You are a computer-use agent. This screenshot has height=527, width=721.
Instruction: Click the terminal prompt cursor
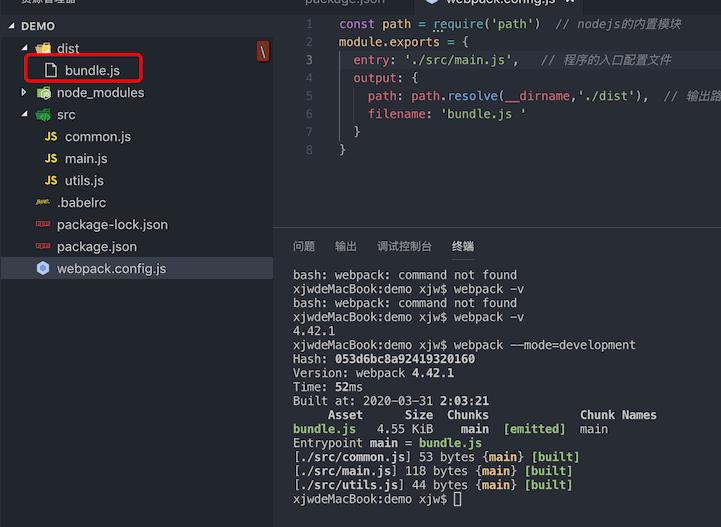[457, 499]
